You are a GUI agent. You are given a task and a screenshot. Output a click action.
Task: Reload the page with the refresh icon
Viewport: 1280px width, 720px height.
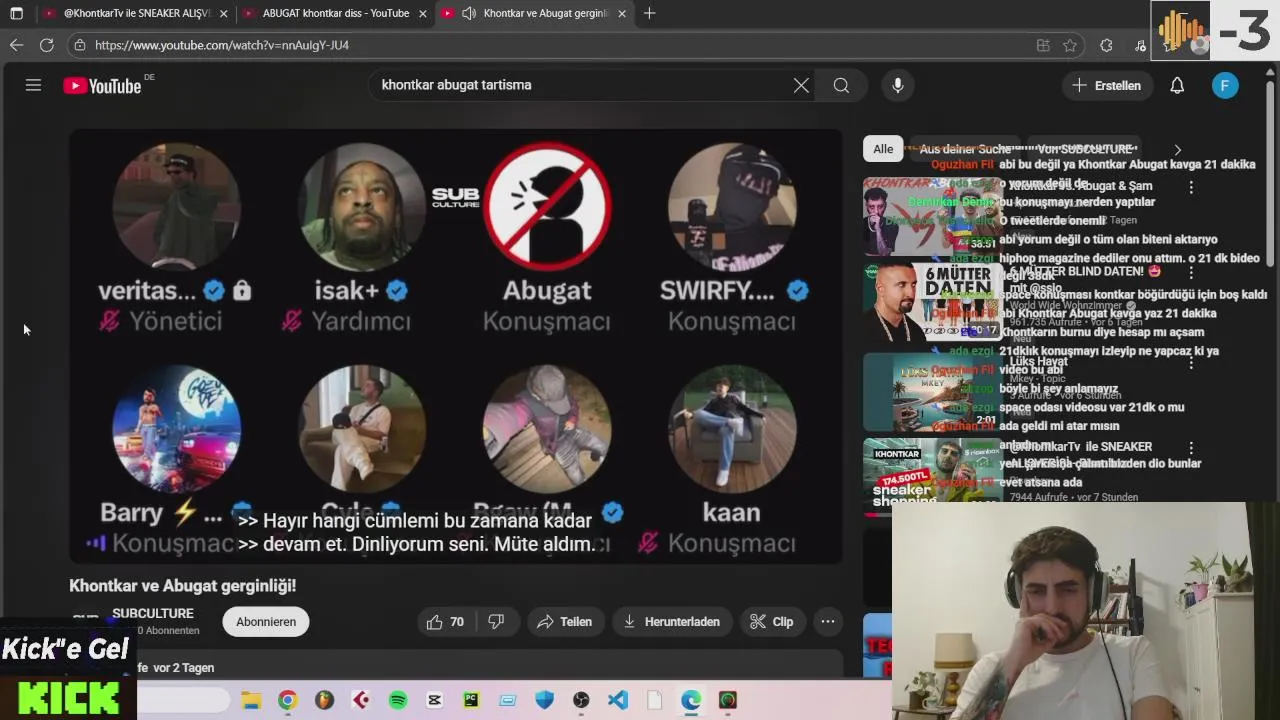click(x=46, y=45)
